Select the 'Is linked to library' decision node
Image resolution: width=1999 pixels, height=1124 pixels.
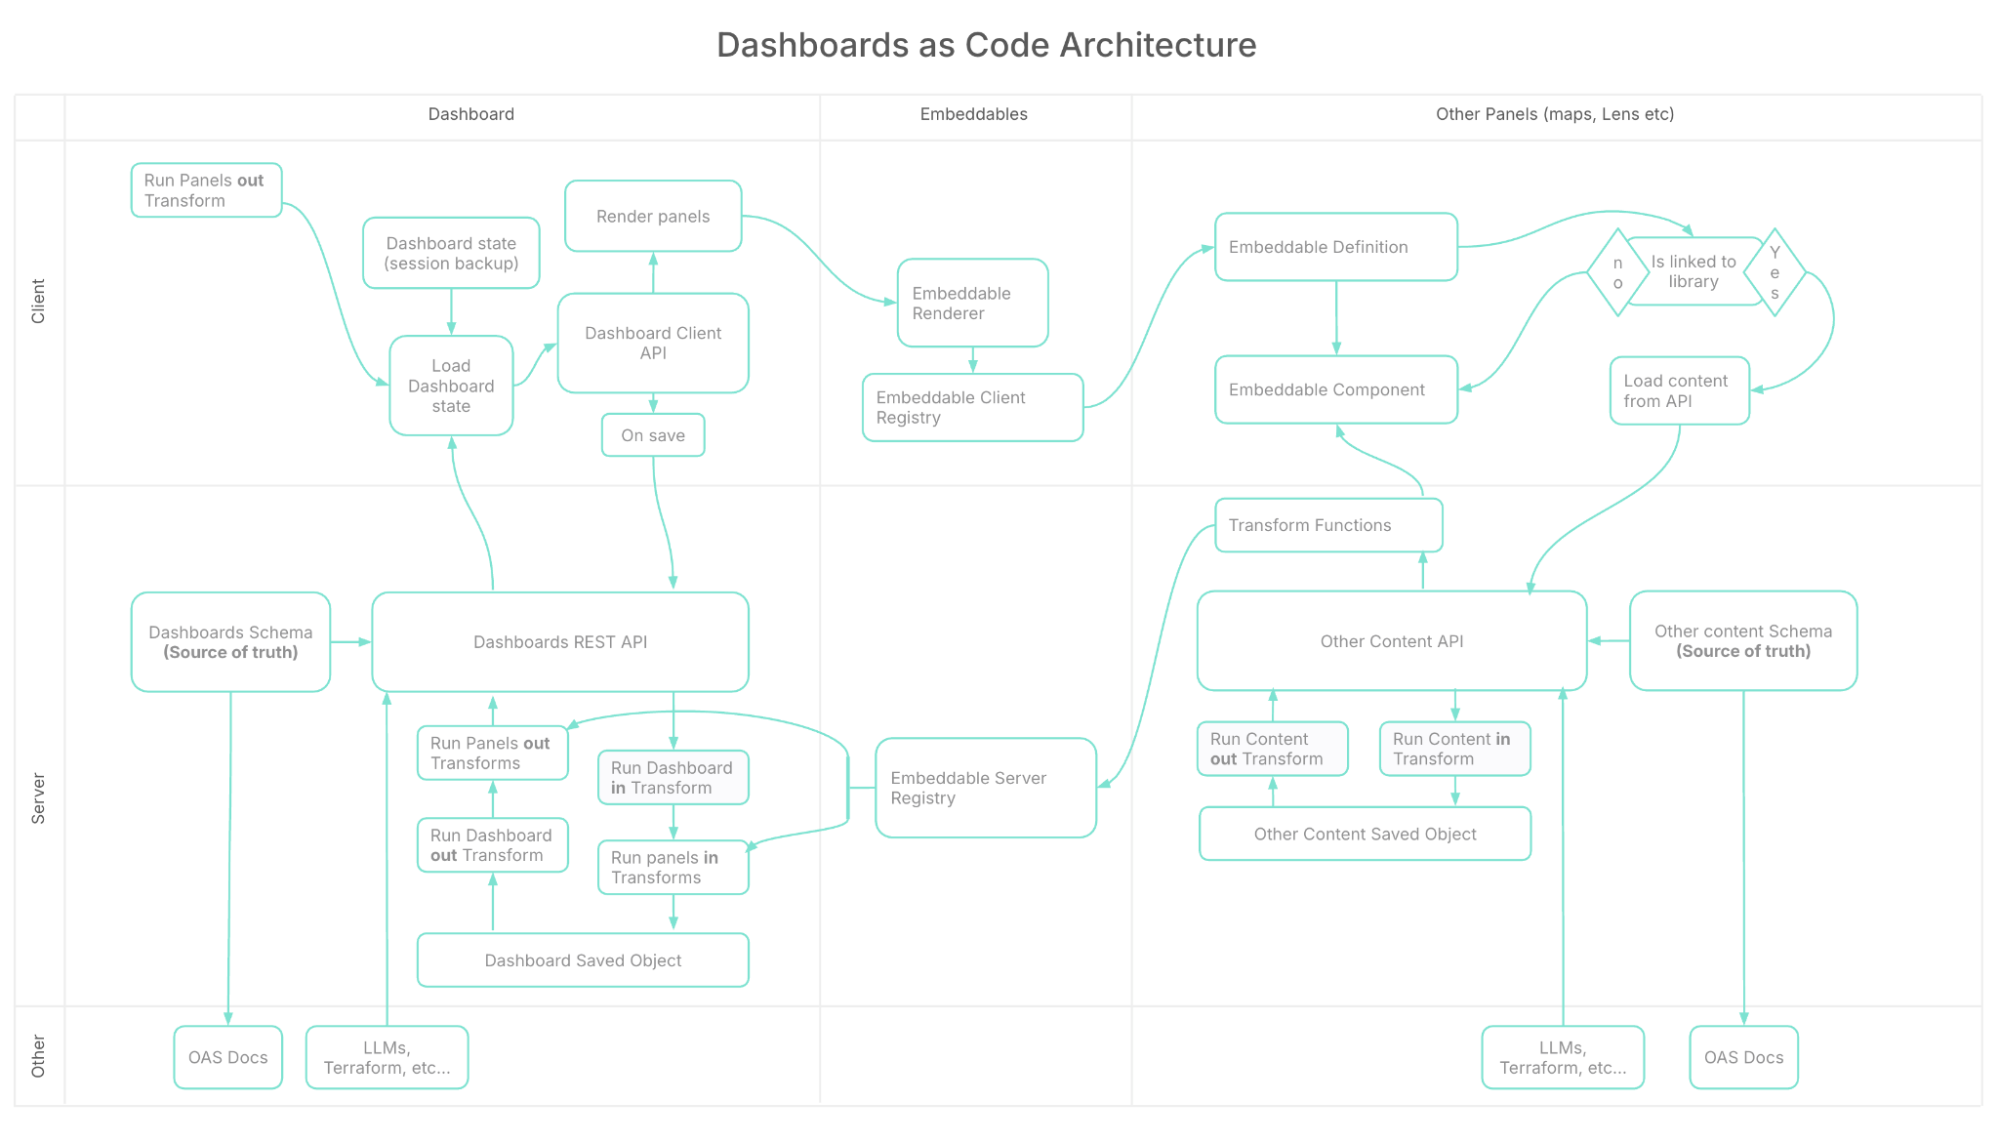tap(1693, 271)
